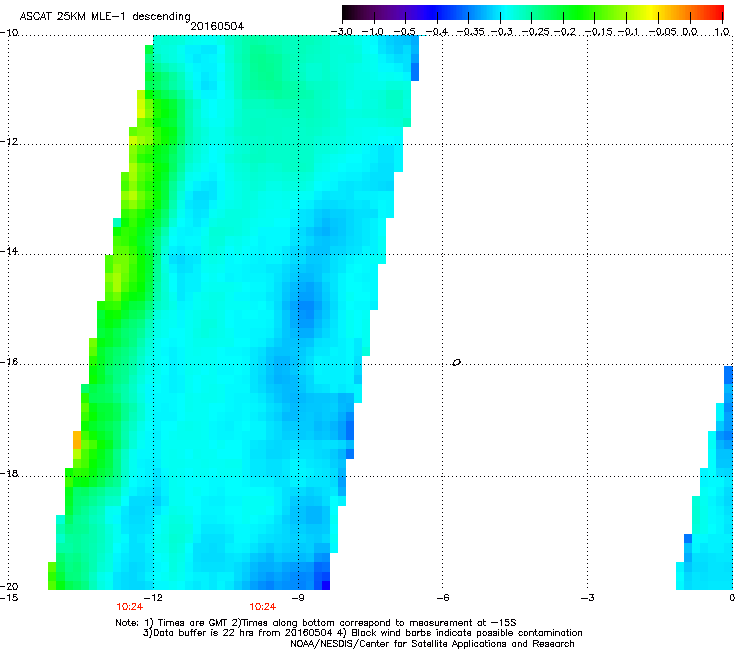Click the longitude axis label "-6"
The width and height of the screenshot is (740, 650).
coord(443,598)
